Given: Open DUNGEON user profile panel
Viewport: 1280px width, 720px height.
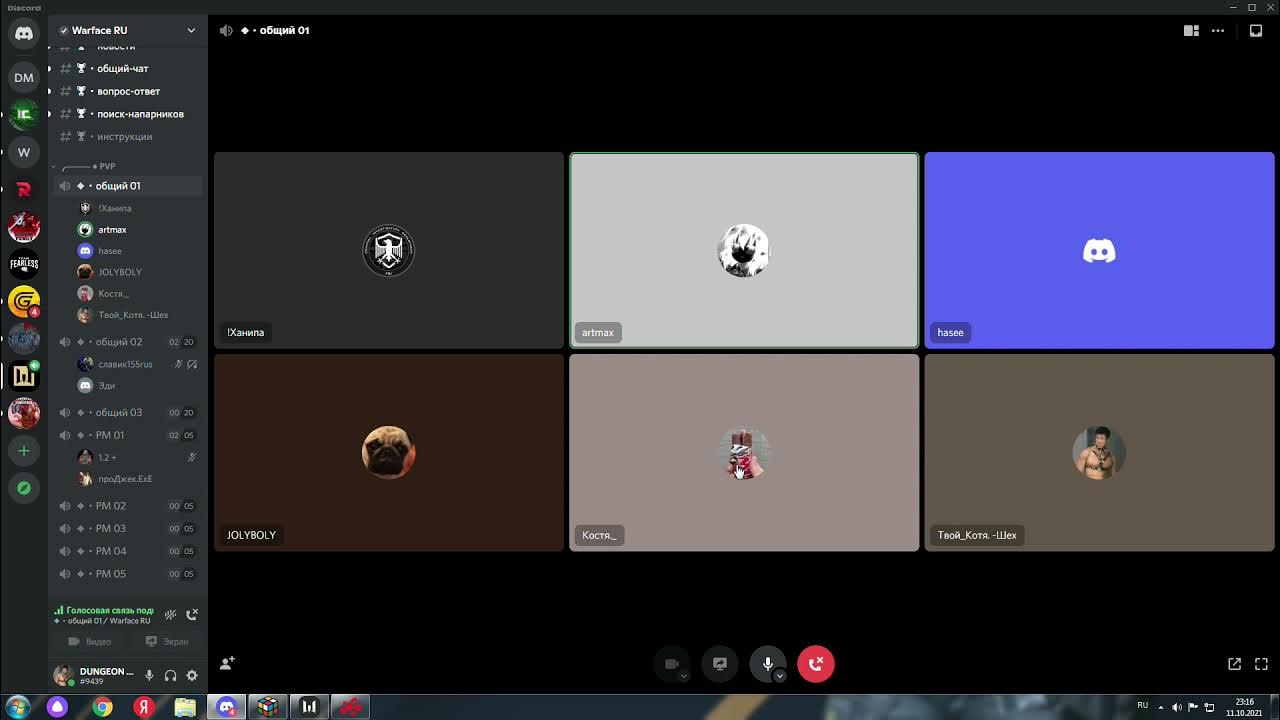Looking at the screenshot, I should coord(94,676).
